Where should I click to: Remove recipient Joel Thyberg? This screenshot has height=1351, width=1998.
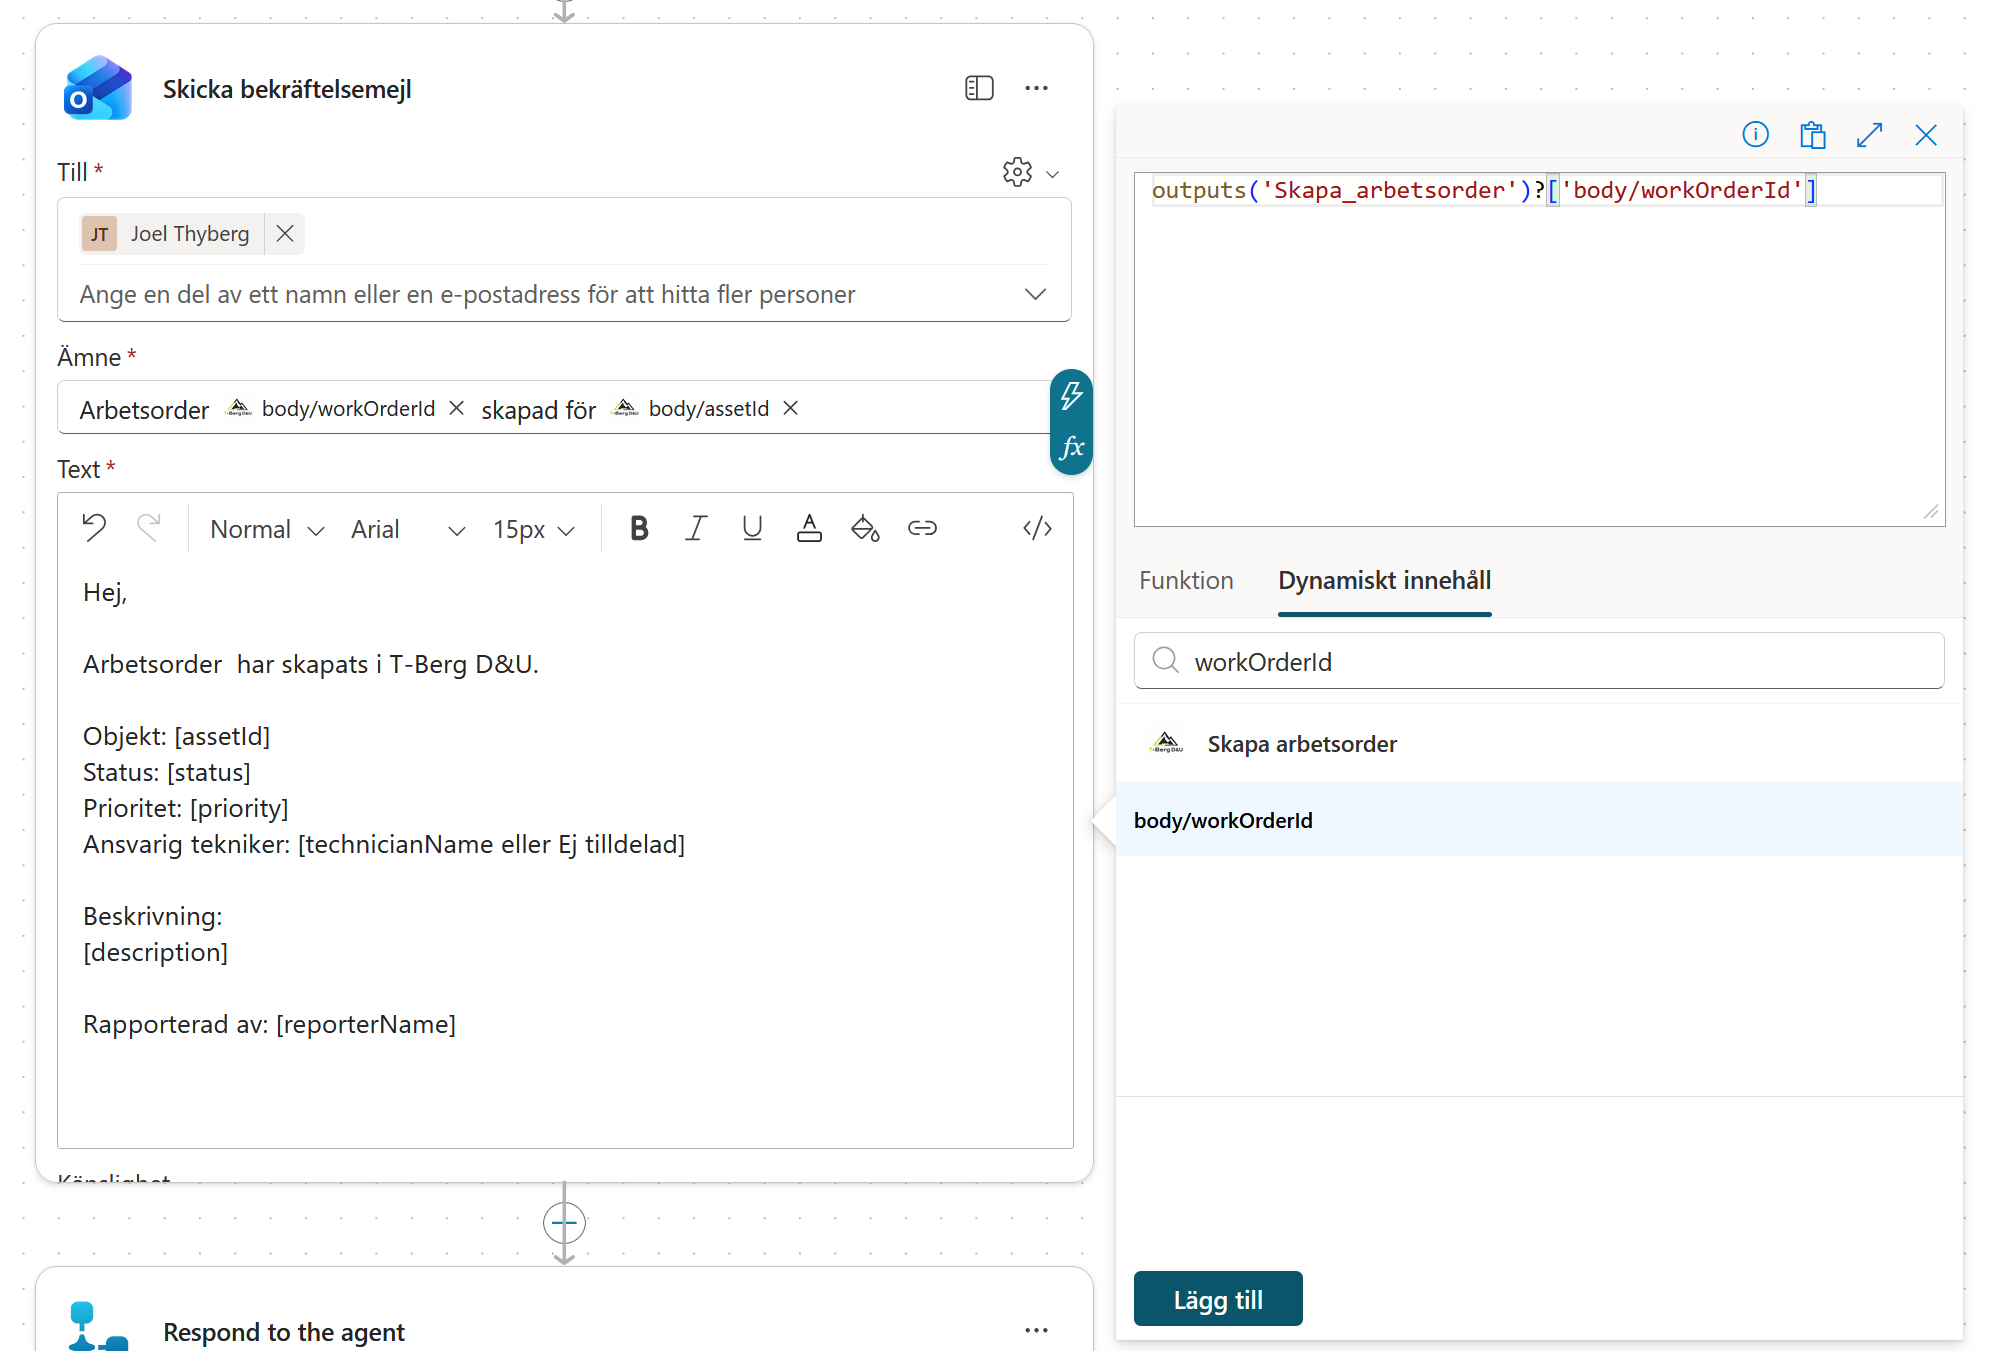click(x=285, y=233)
